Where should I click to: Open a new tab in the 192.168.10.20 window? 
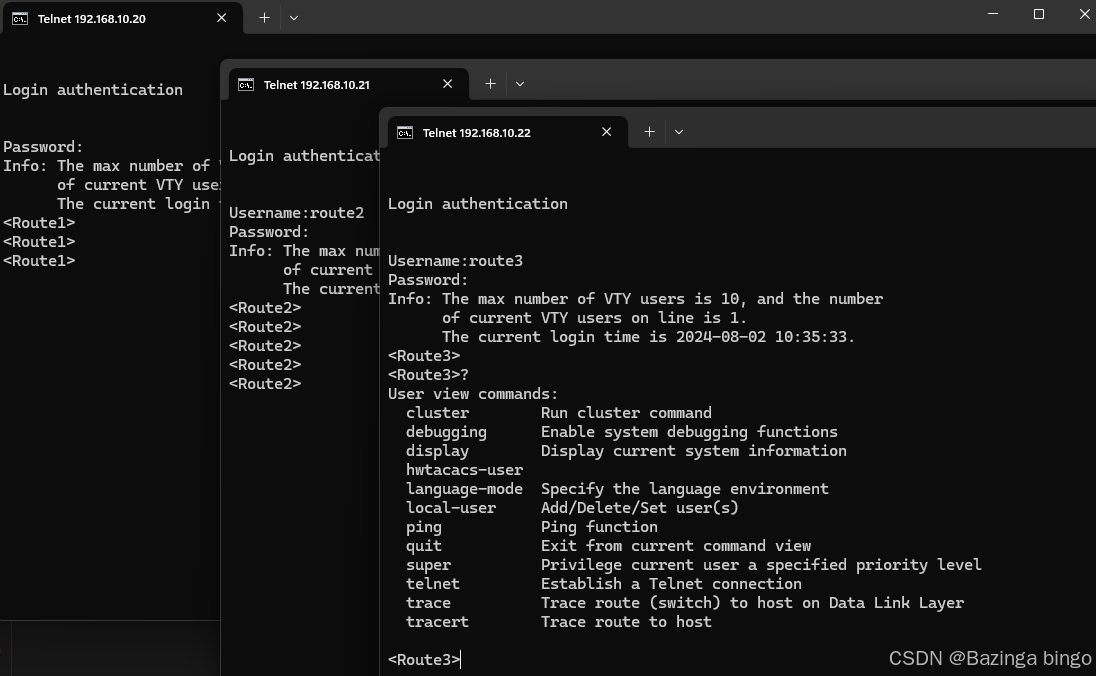click(264, 18)
